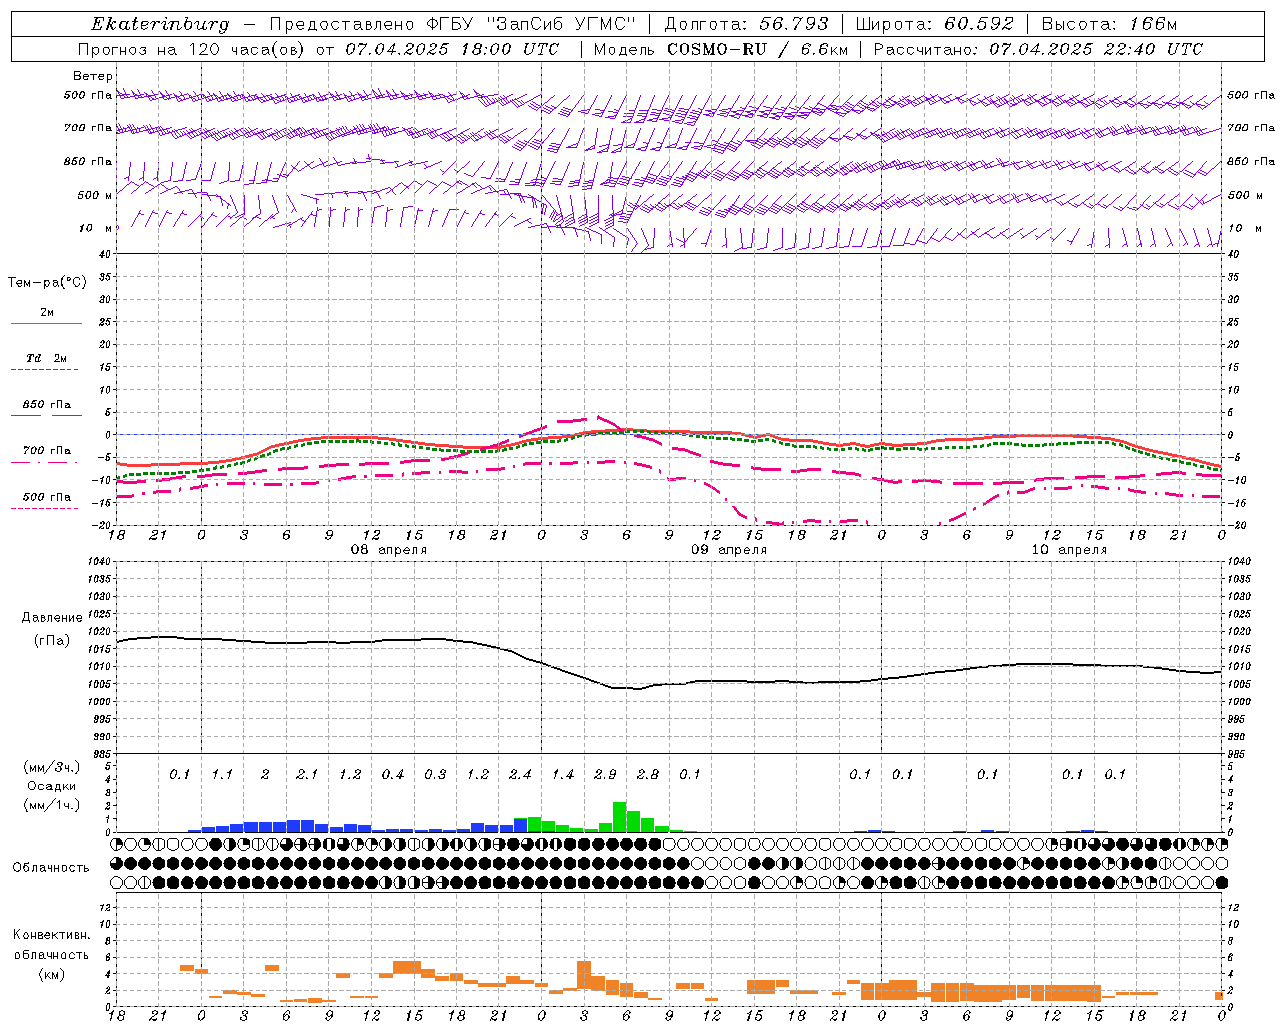
Task: Click the '2.8' 3-hour precipitation value
Action: [648, 774]
